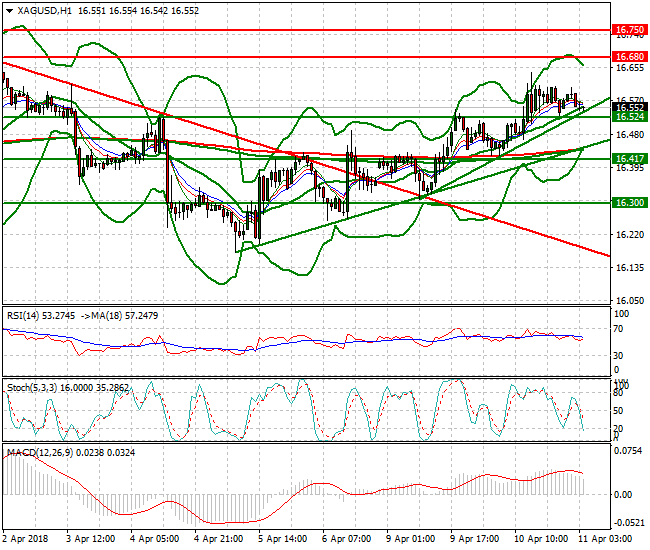This screenshot has width=650, height=550.
Task: Select the Stoch(5,3,3) indicator label
Action: pos(32,388)
